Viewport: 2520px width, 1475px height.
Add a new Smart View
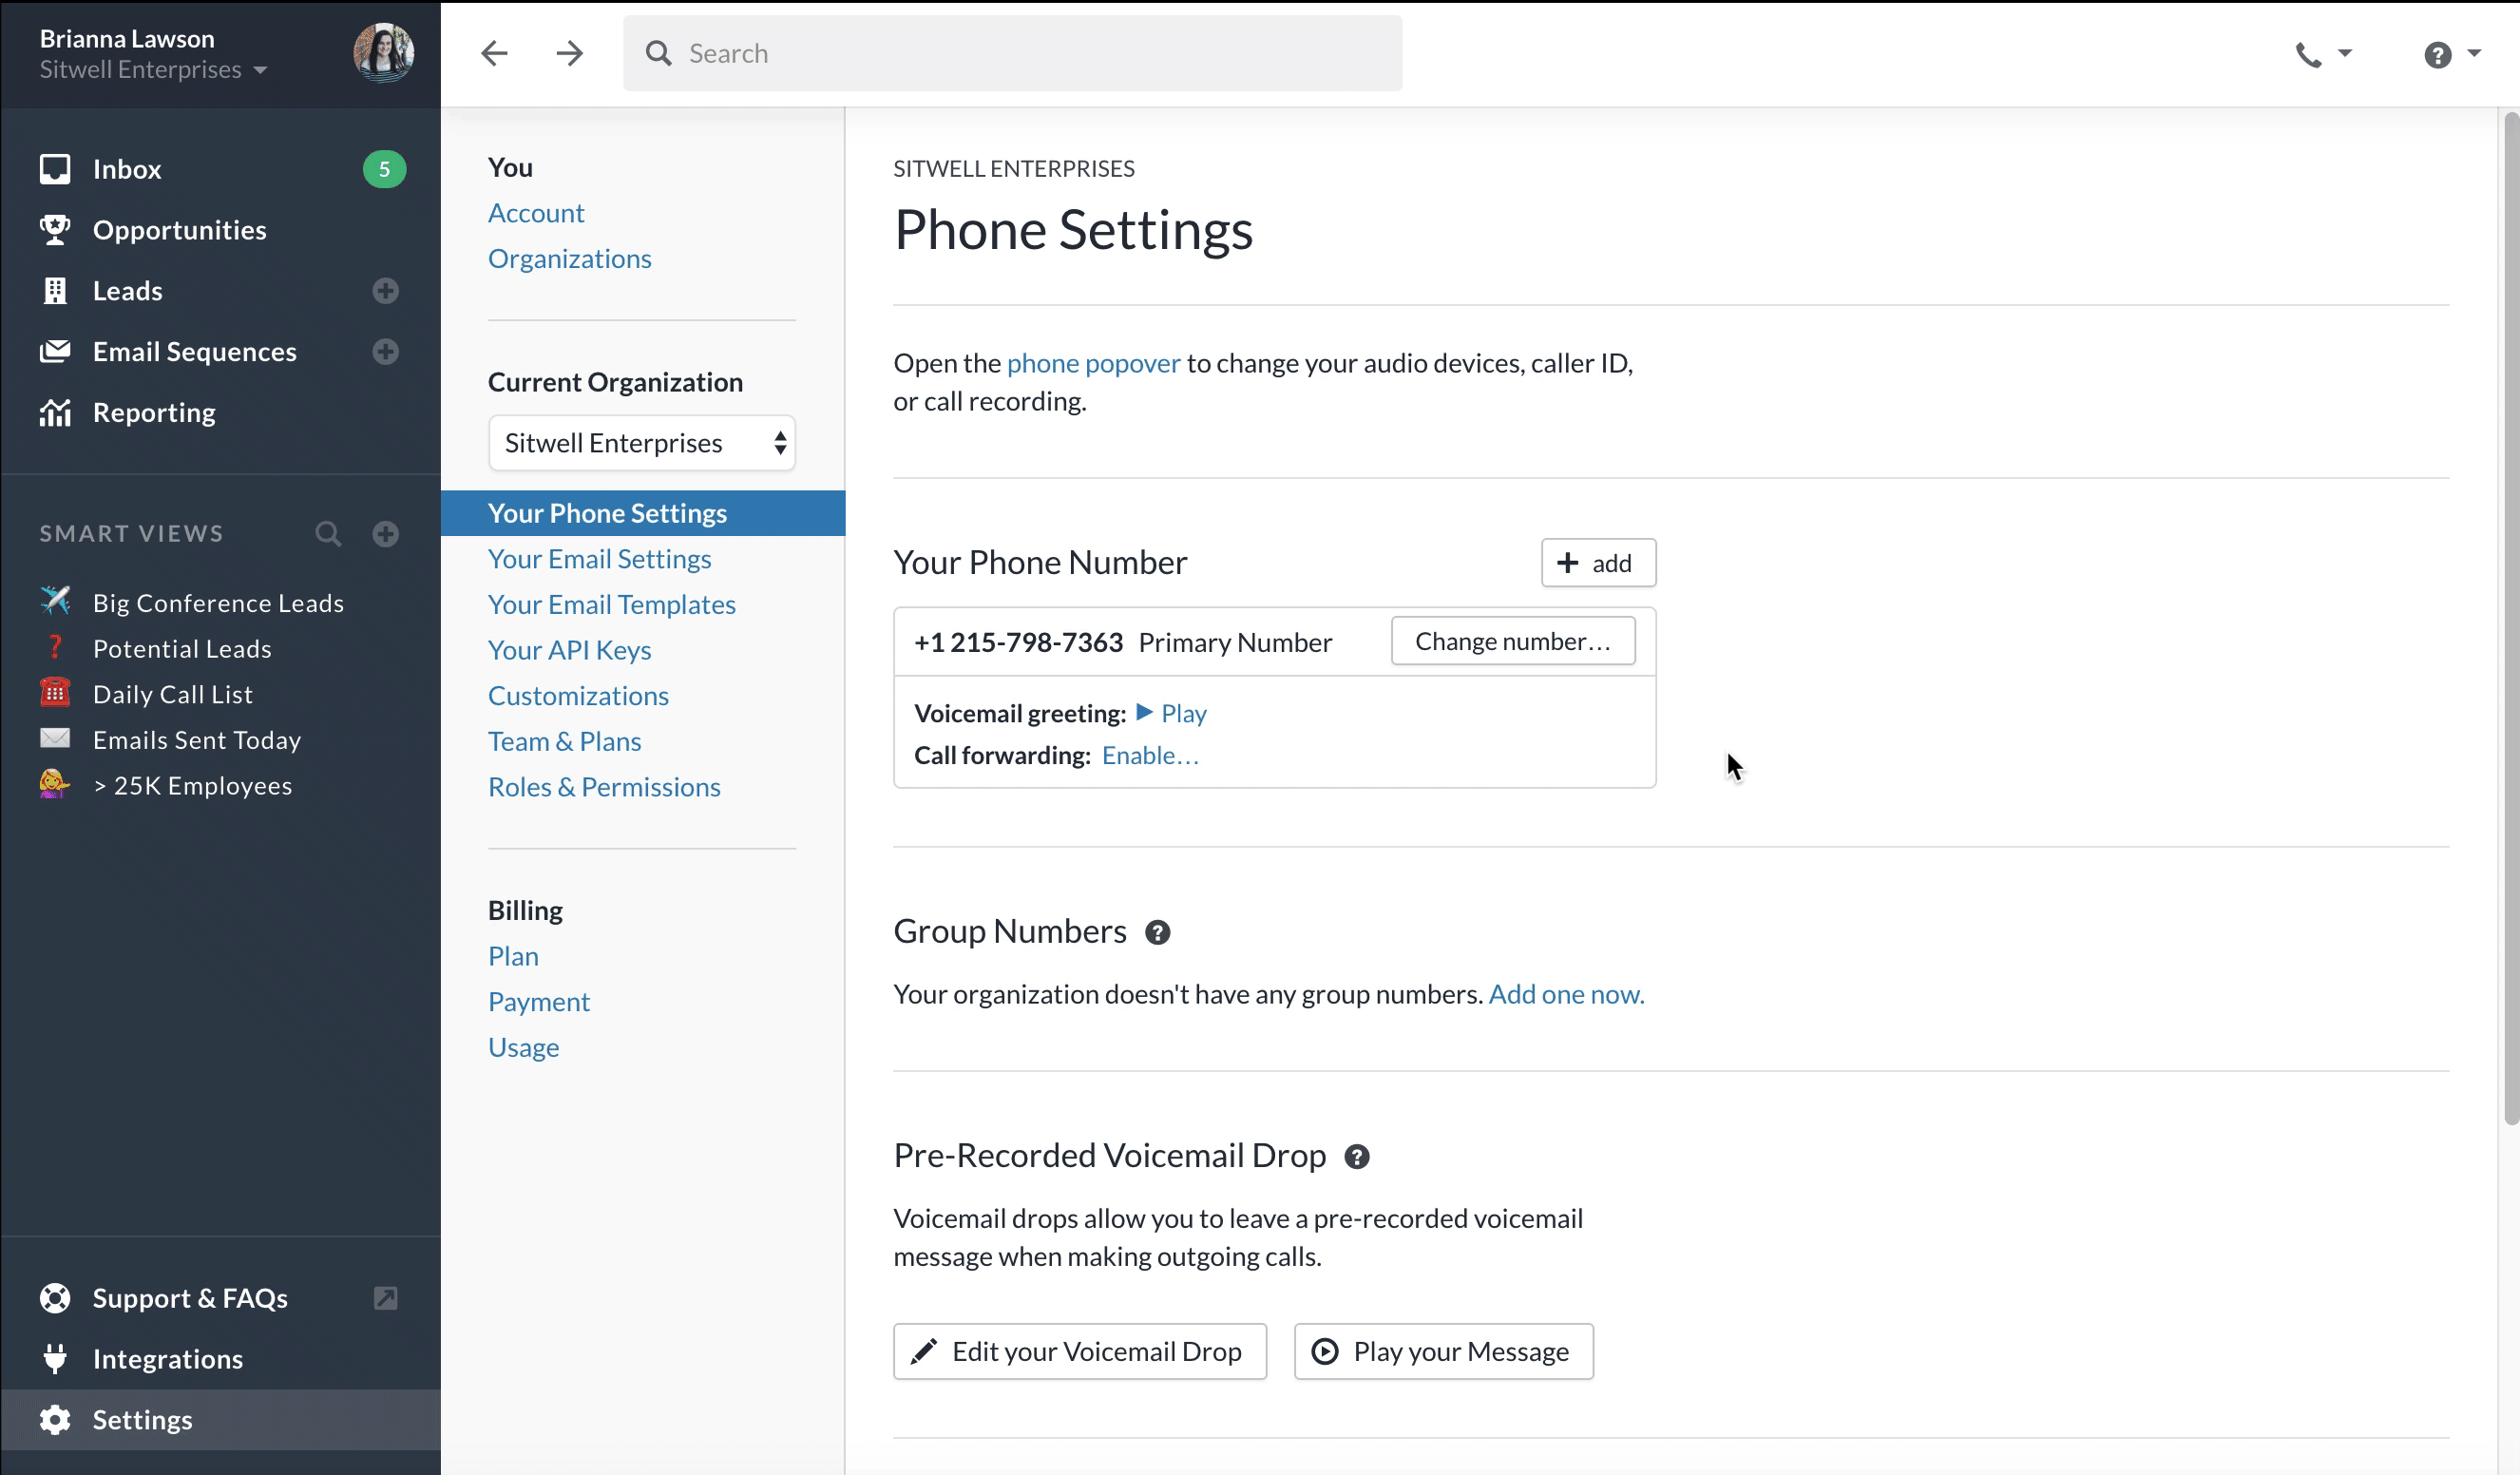click(385, 534)
